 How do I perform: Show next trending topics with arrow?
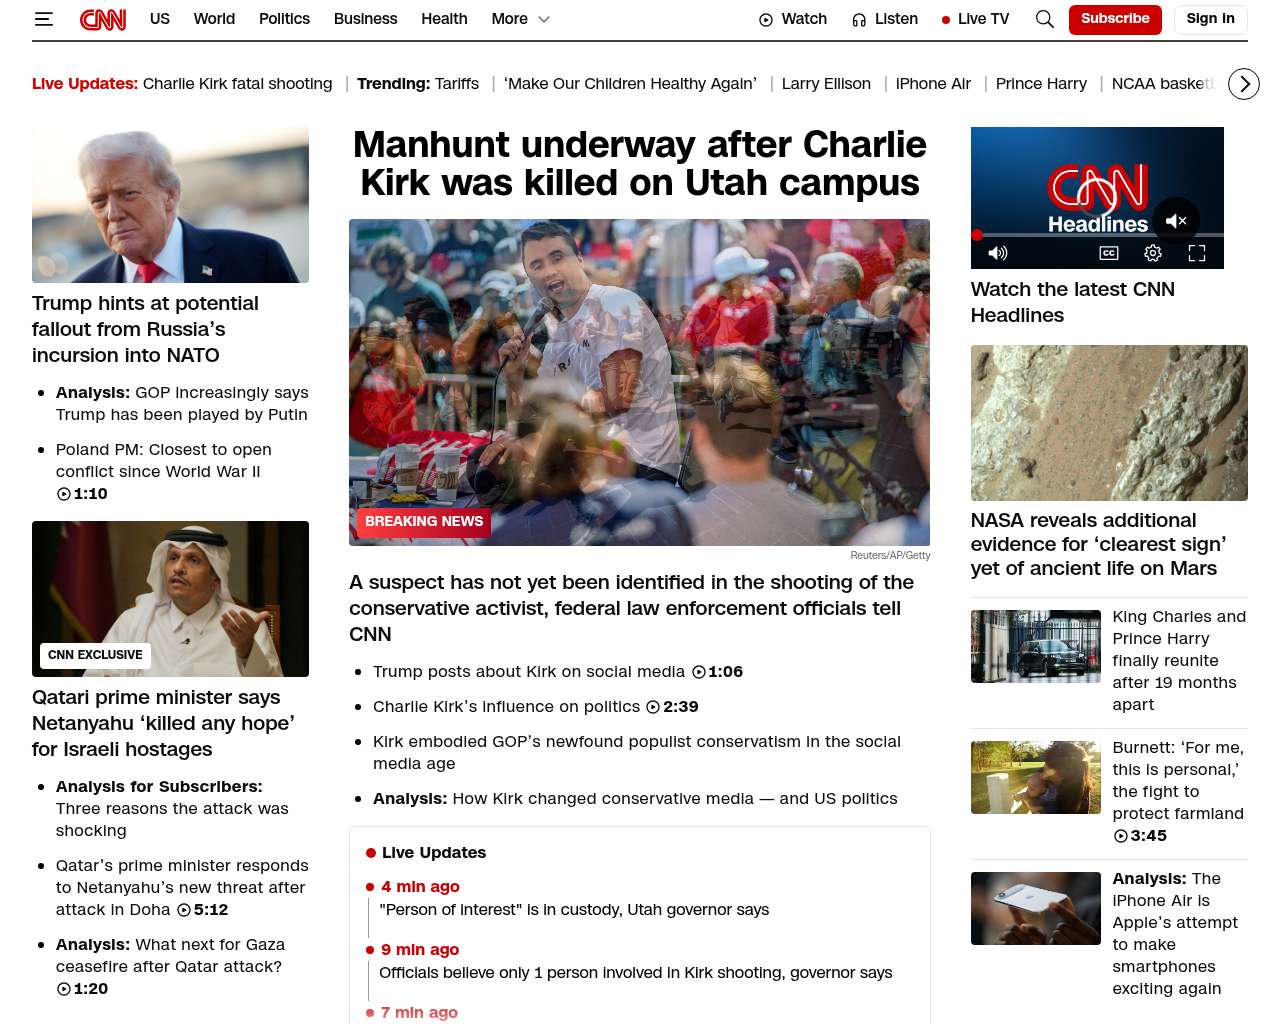(x=1244, y=84)
